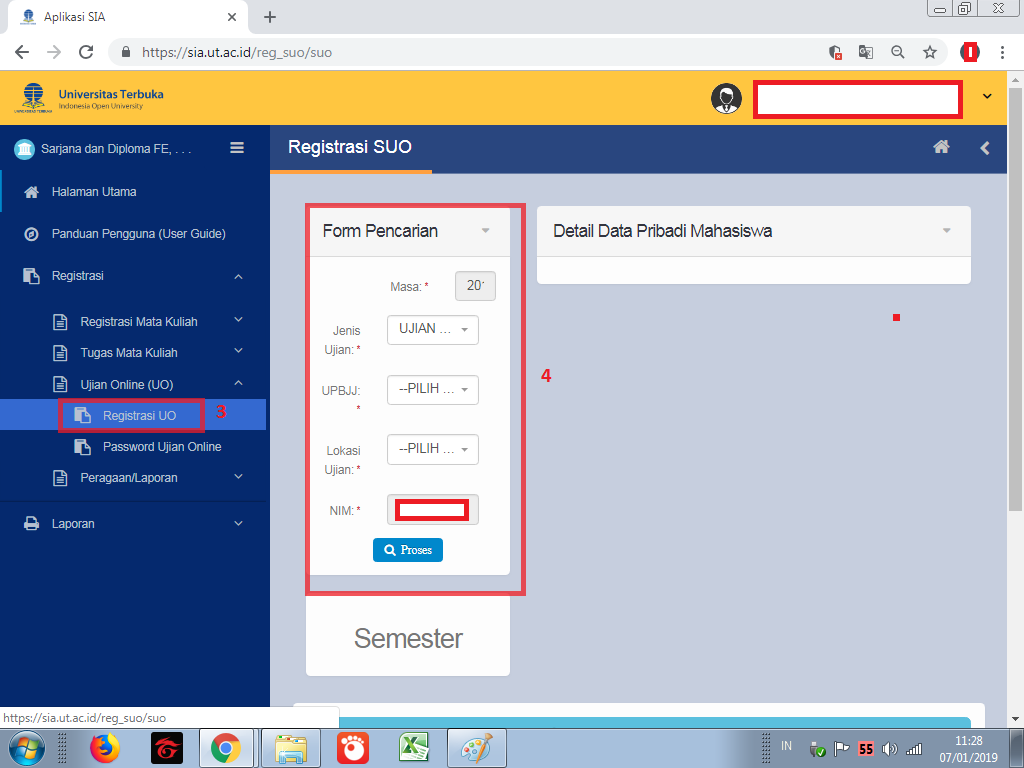Bookmark page with the star icon
This screenshot has height=768, width=1024.
pyautogui.click(x=929, y=52)
